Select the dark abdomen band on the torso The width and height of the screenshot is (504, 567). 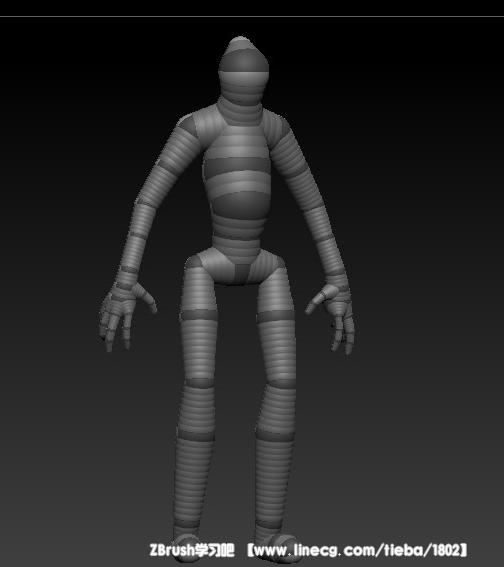point(239,204)
